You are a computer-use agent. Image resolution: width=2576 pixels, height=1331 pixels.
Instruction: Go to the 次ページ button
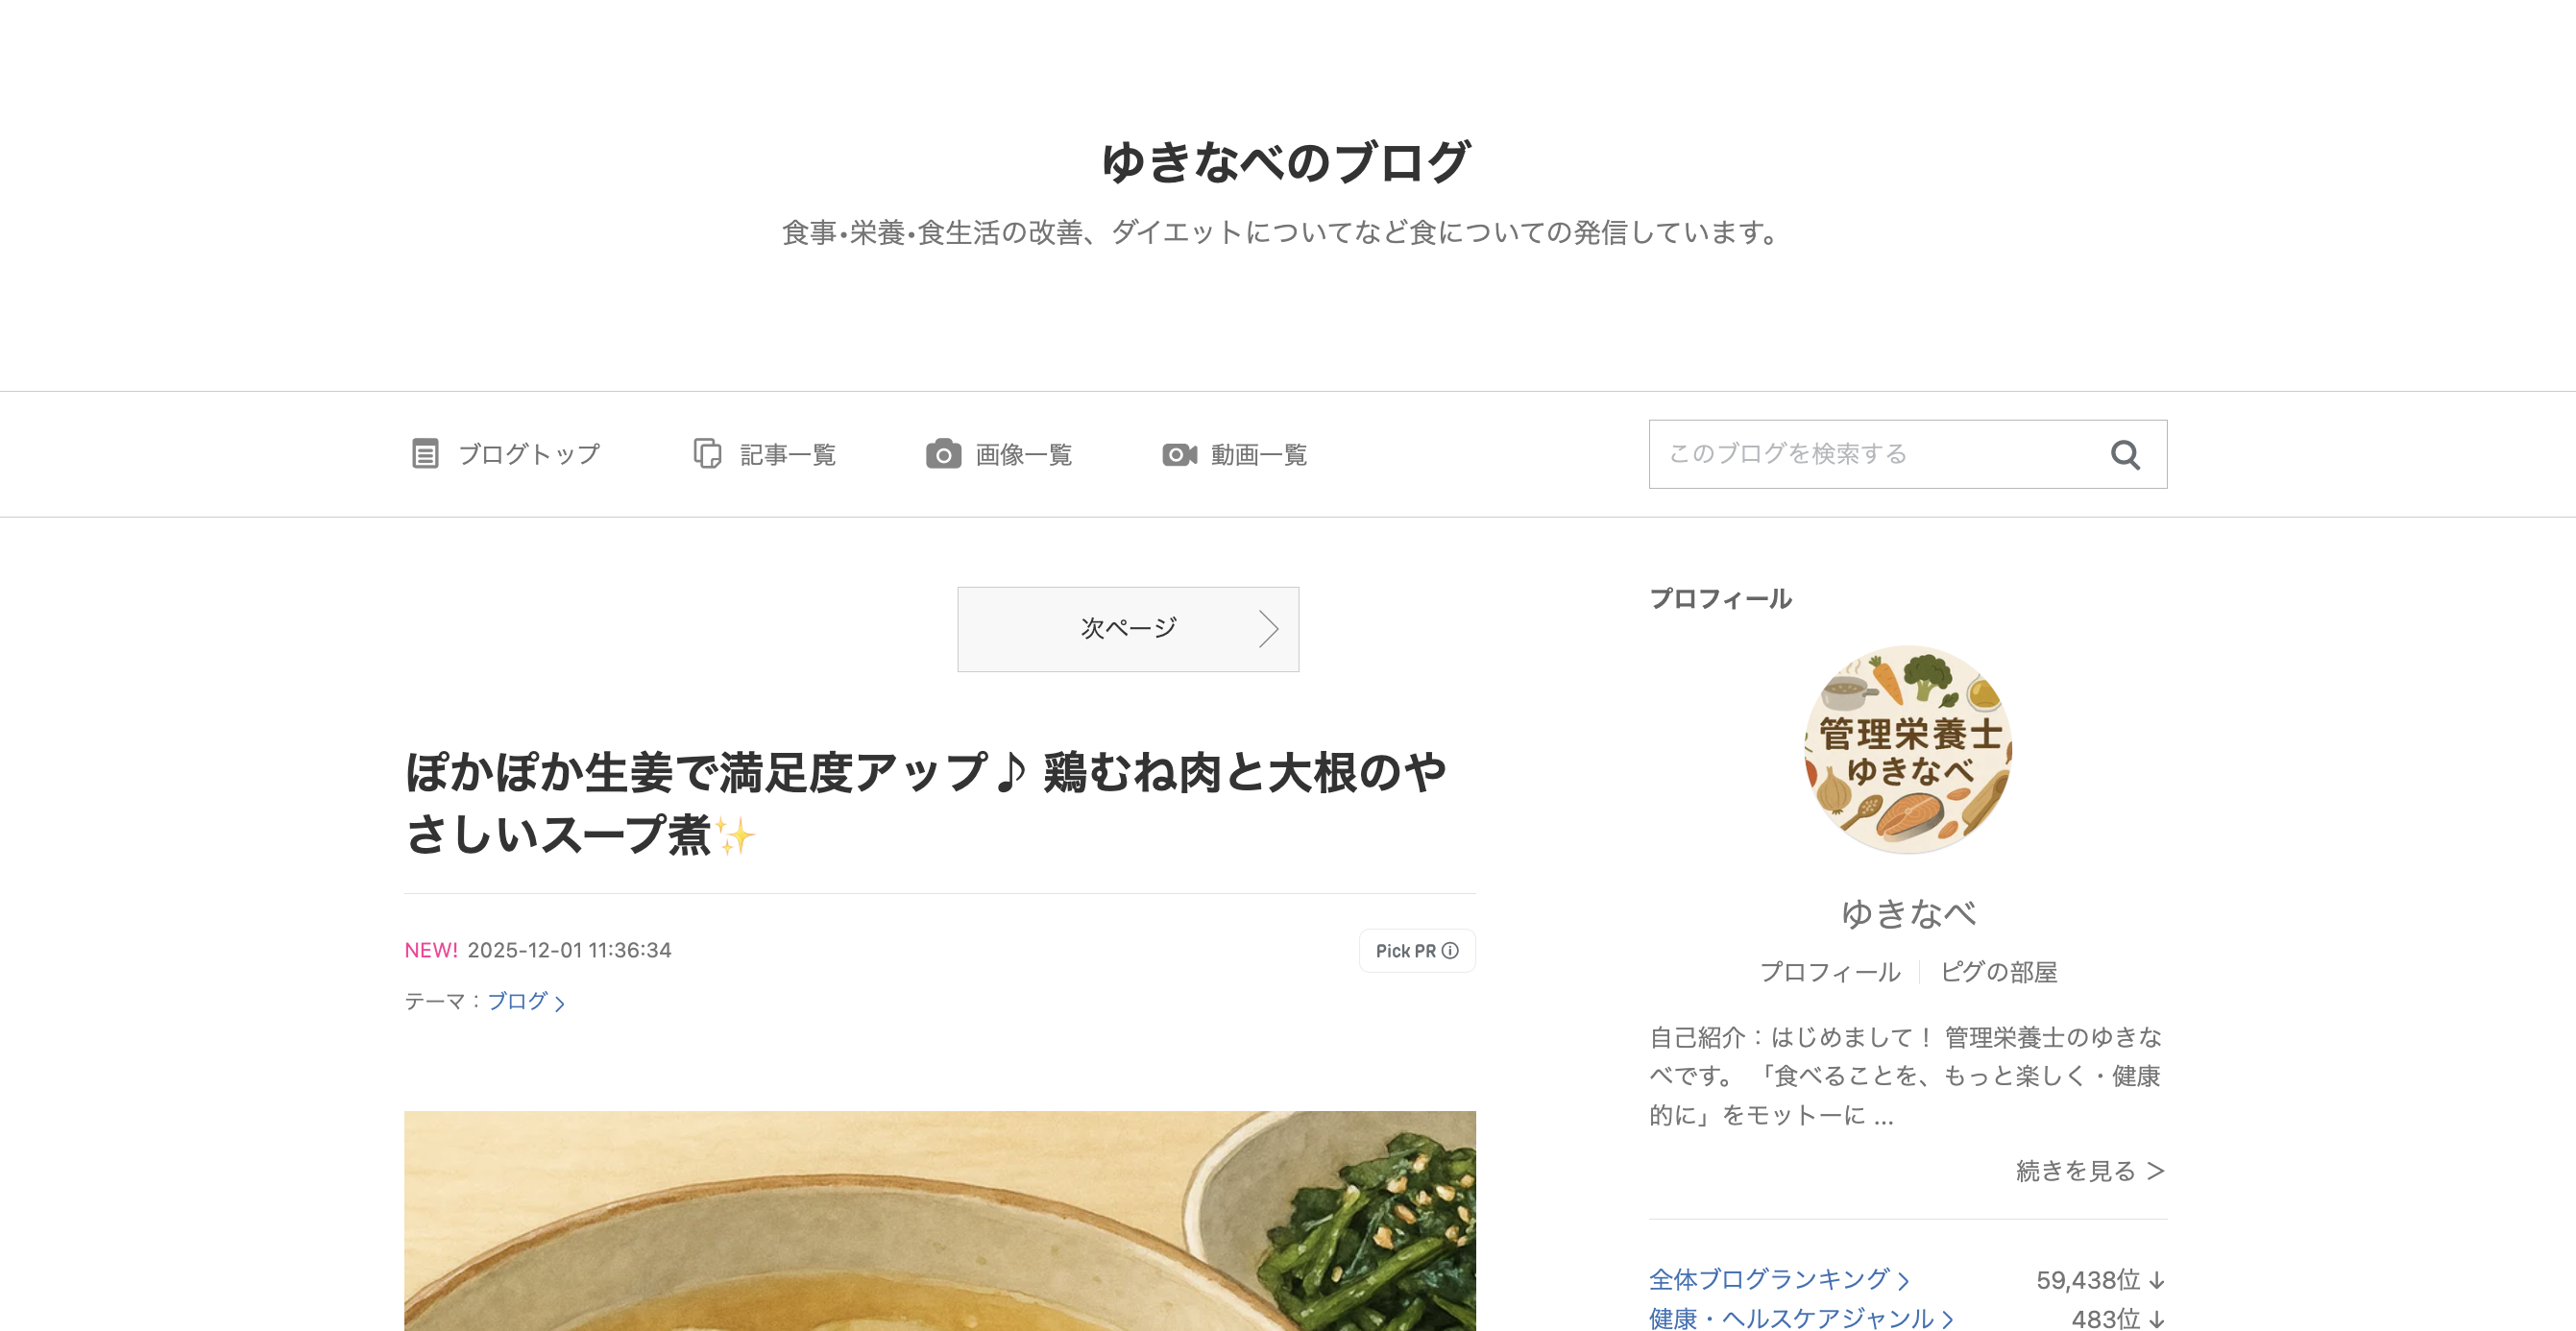point(1128,629)
